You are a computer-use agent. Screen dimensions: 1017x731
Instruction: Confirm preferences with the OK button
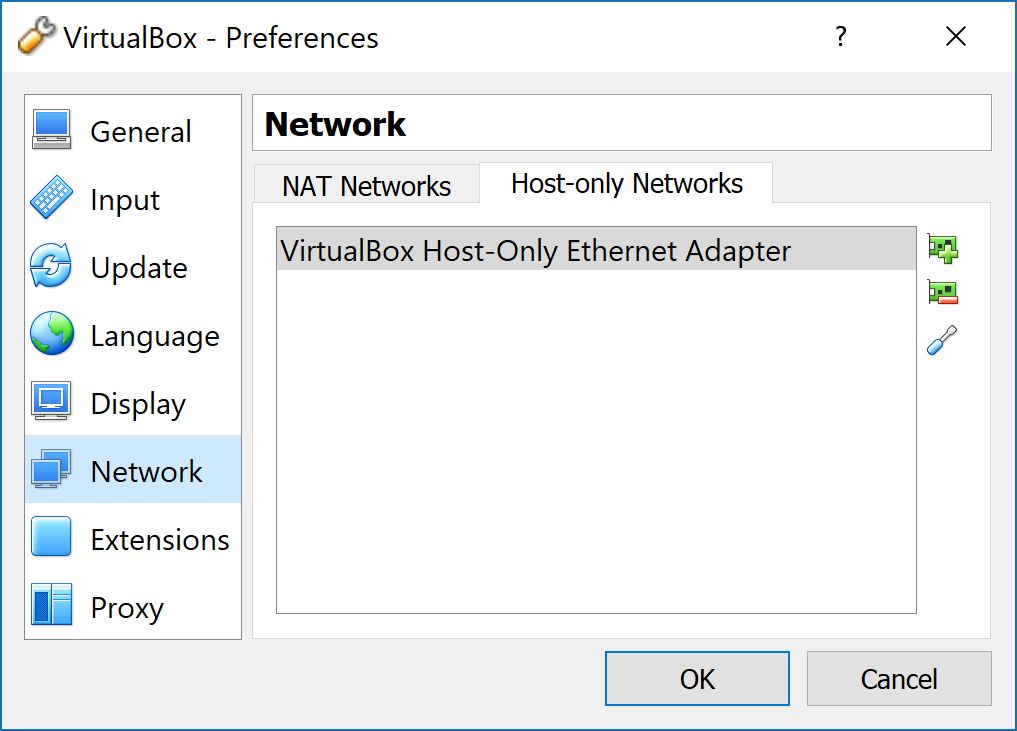click(697, 678)
